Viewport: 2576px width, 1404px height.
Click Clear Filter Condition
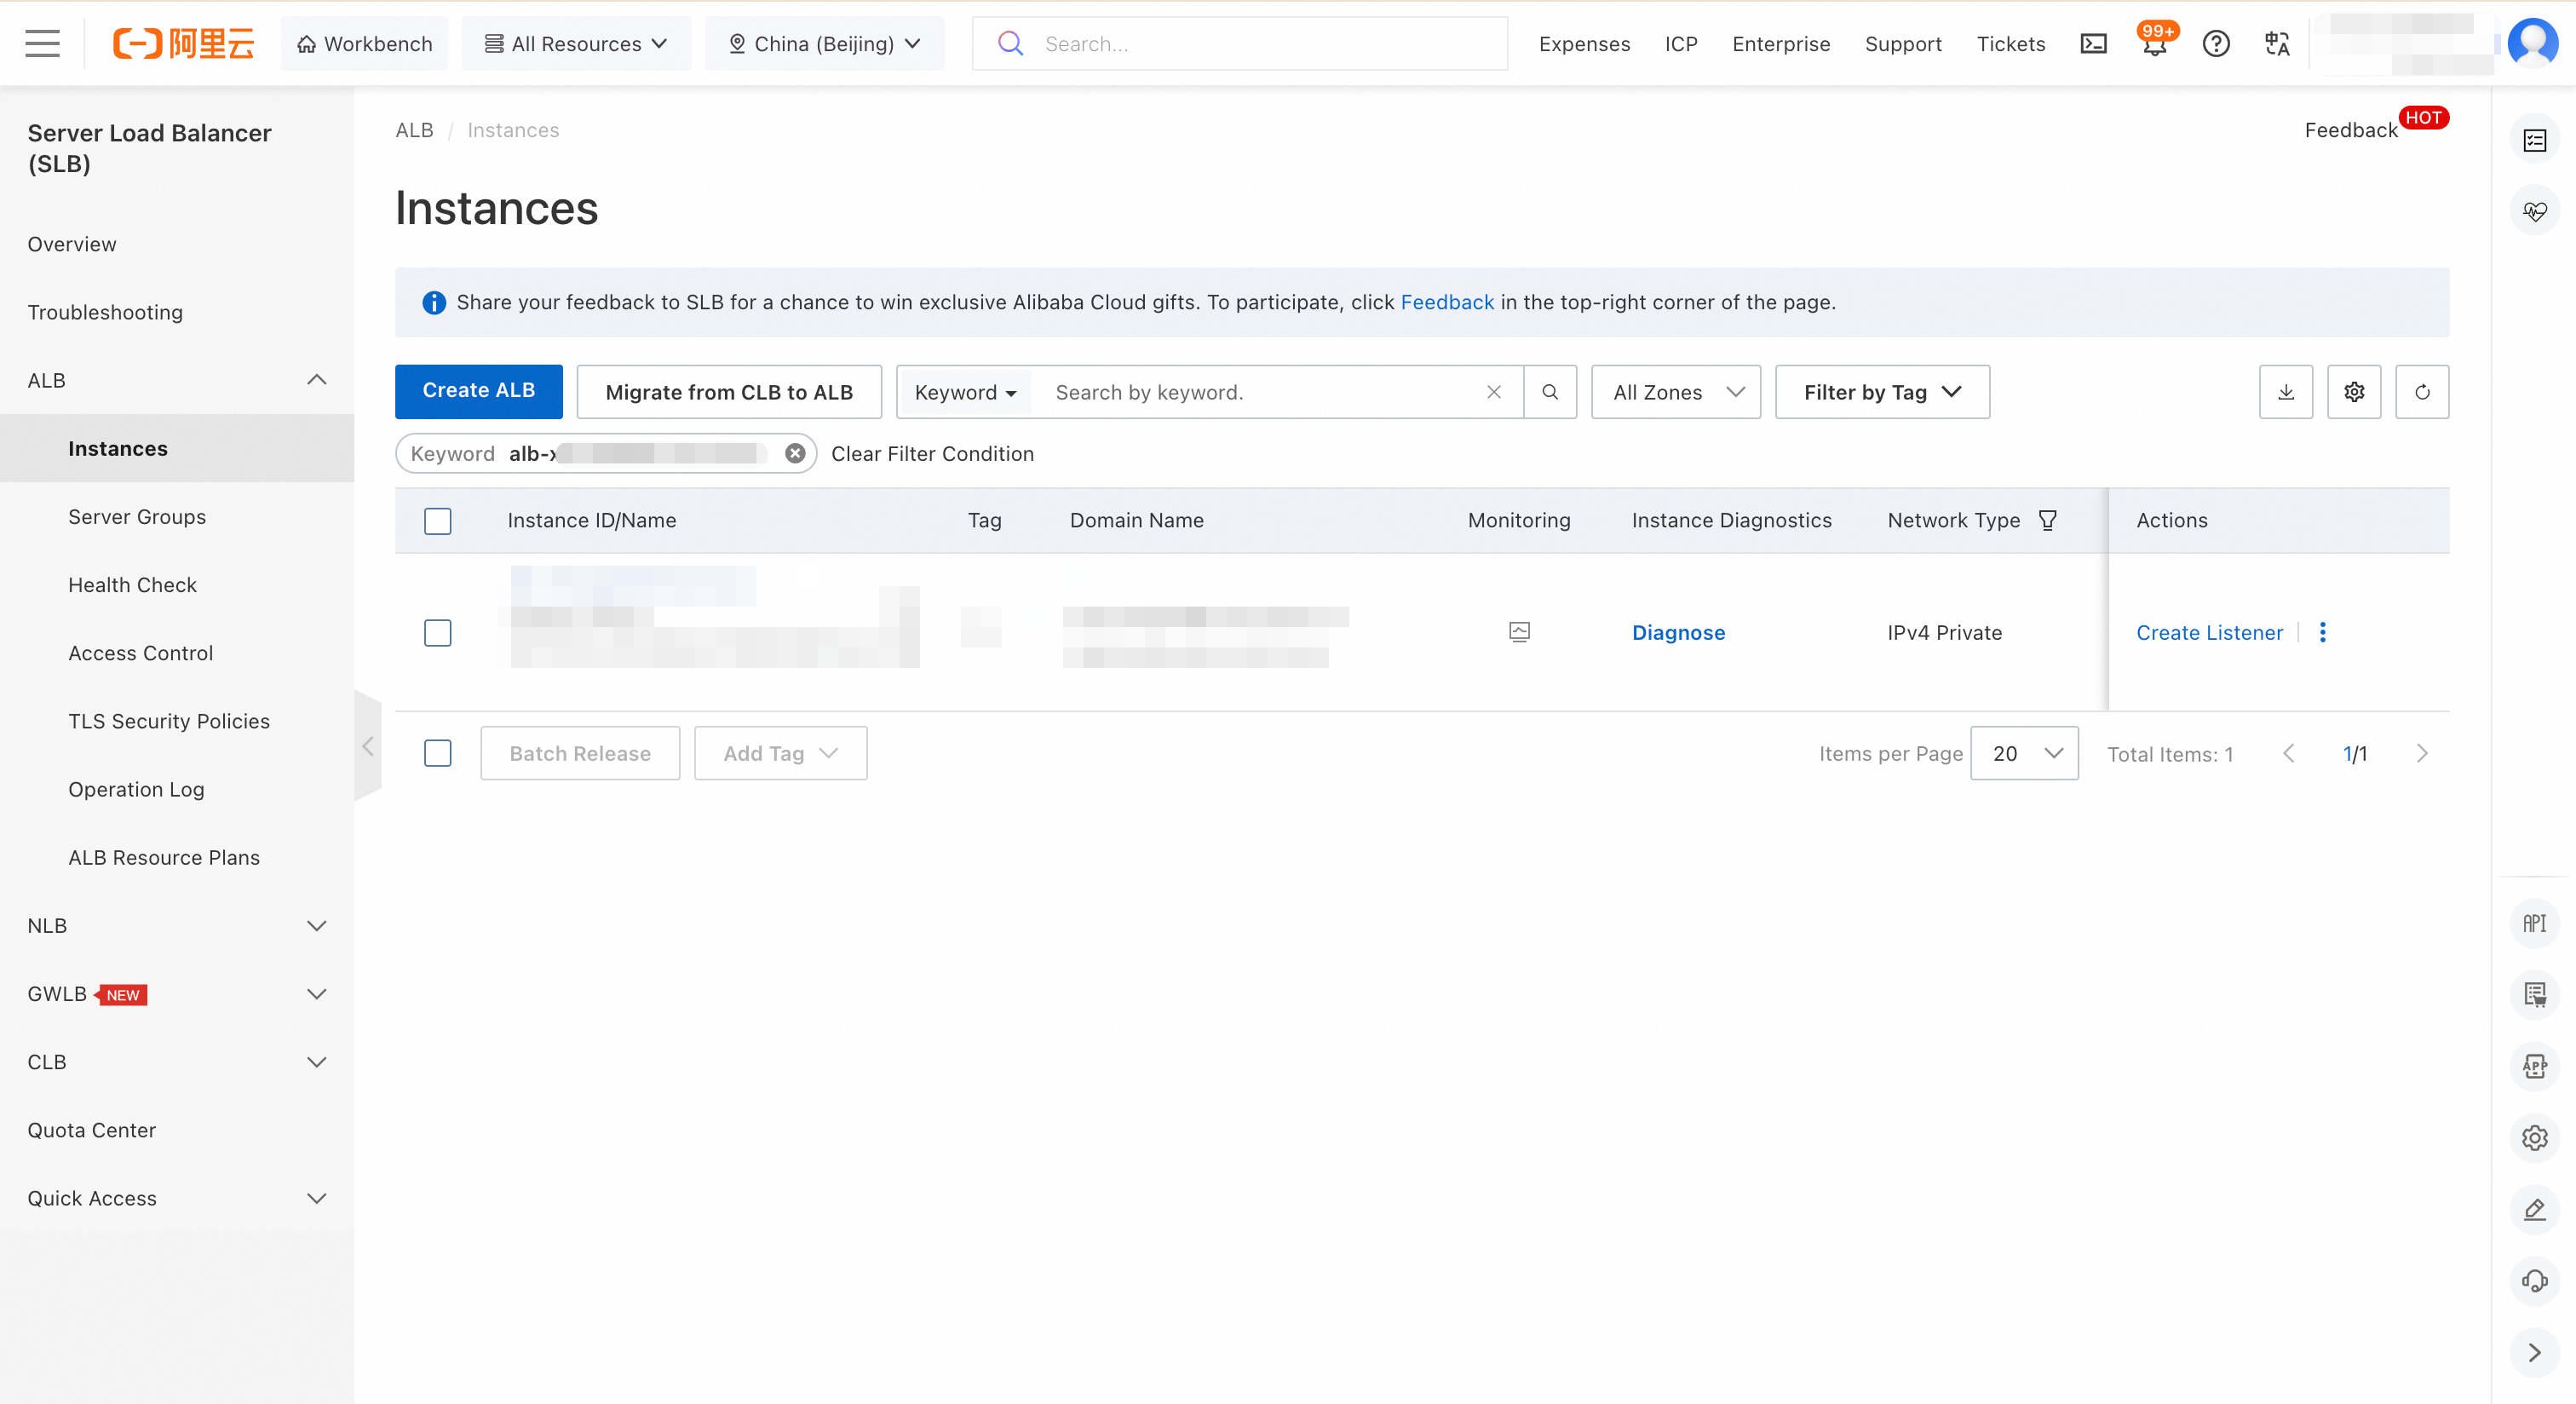tap(932, 454)
